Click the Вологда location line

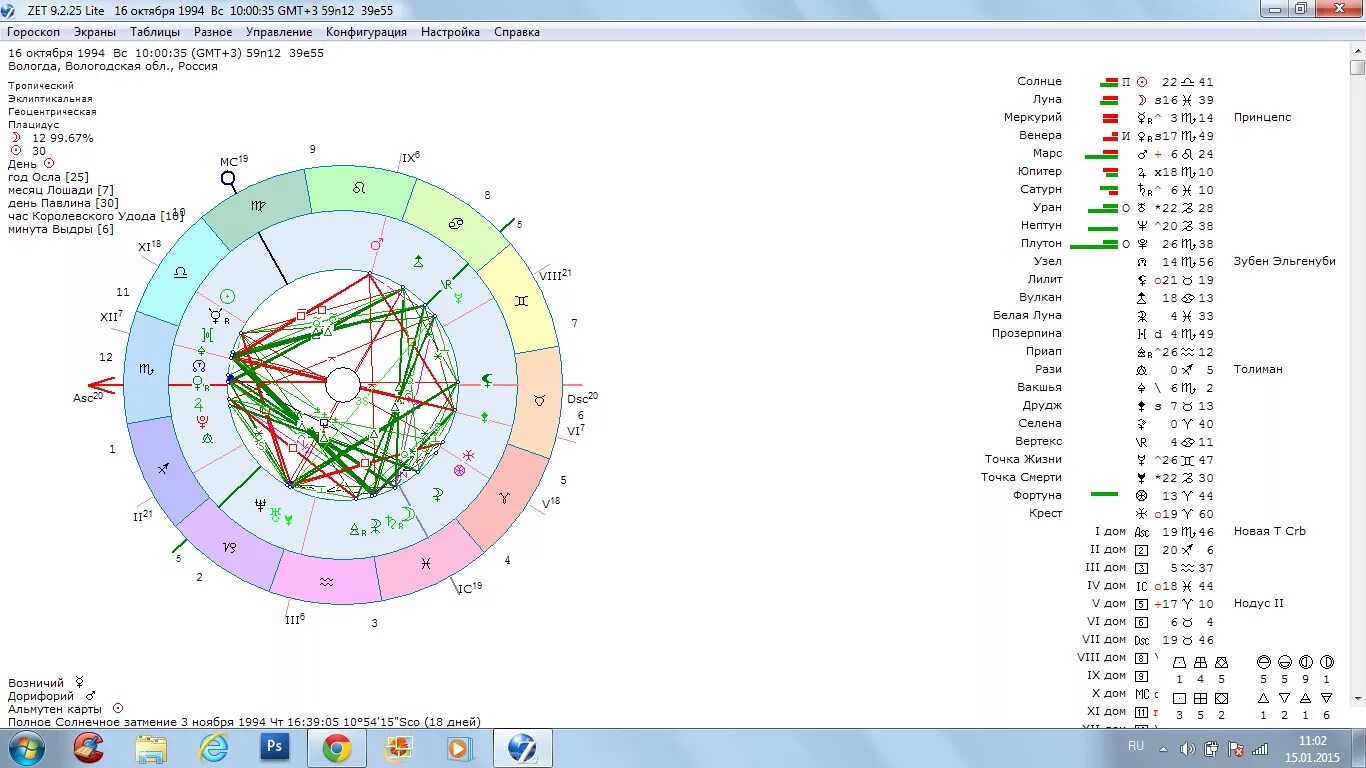tap(112, 66)
